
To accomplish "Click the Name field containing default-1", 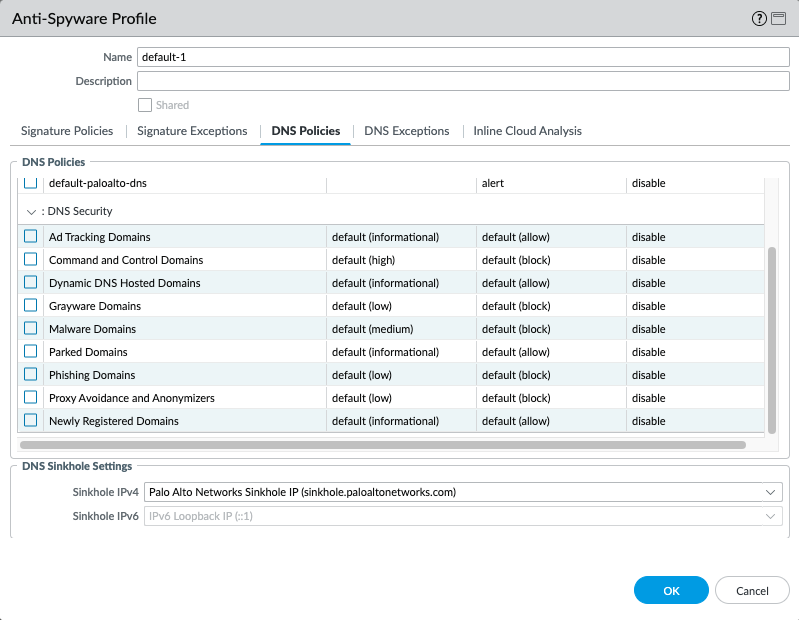I will point(462,58).
